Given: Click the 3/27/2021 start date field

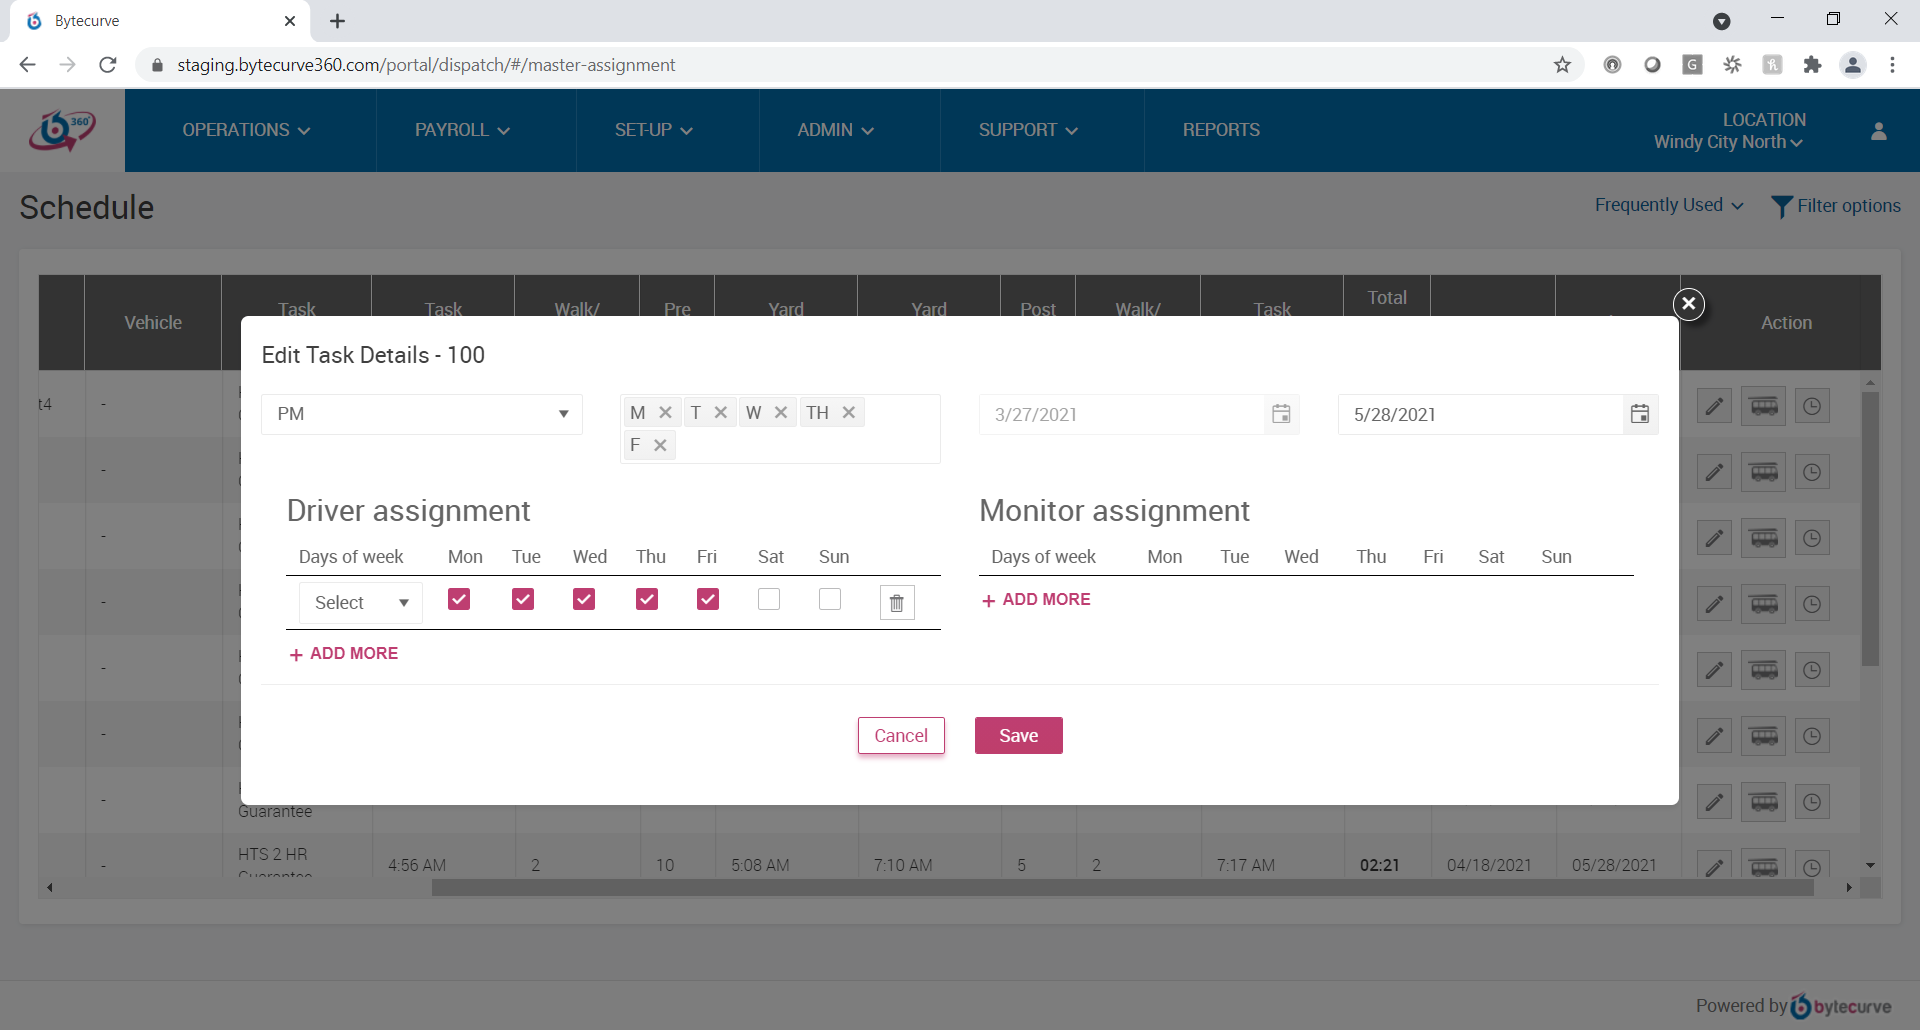Looking at the screenshot, I should [1121, 414].
